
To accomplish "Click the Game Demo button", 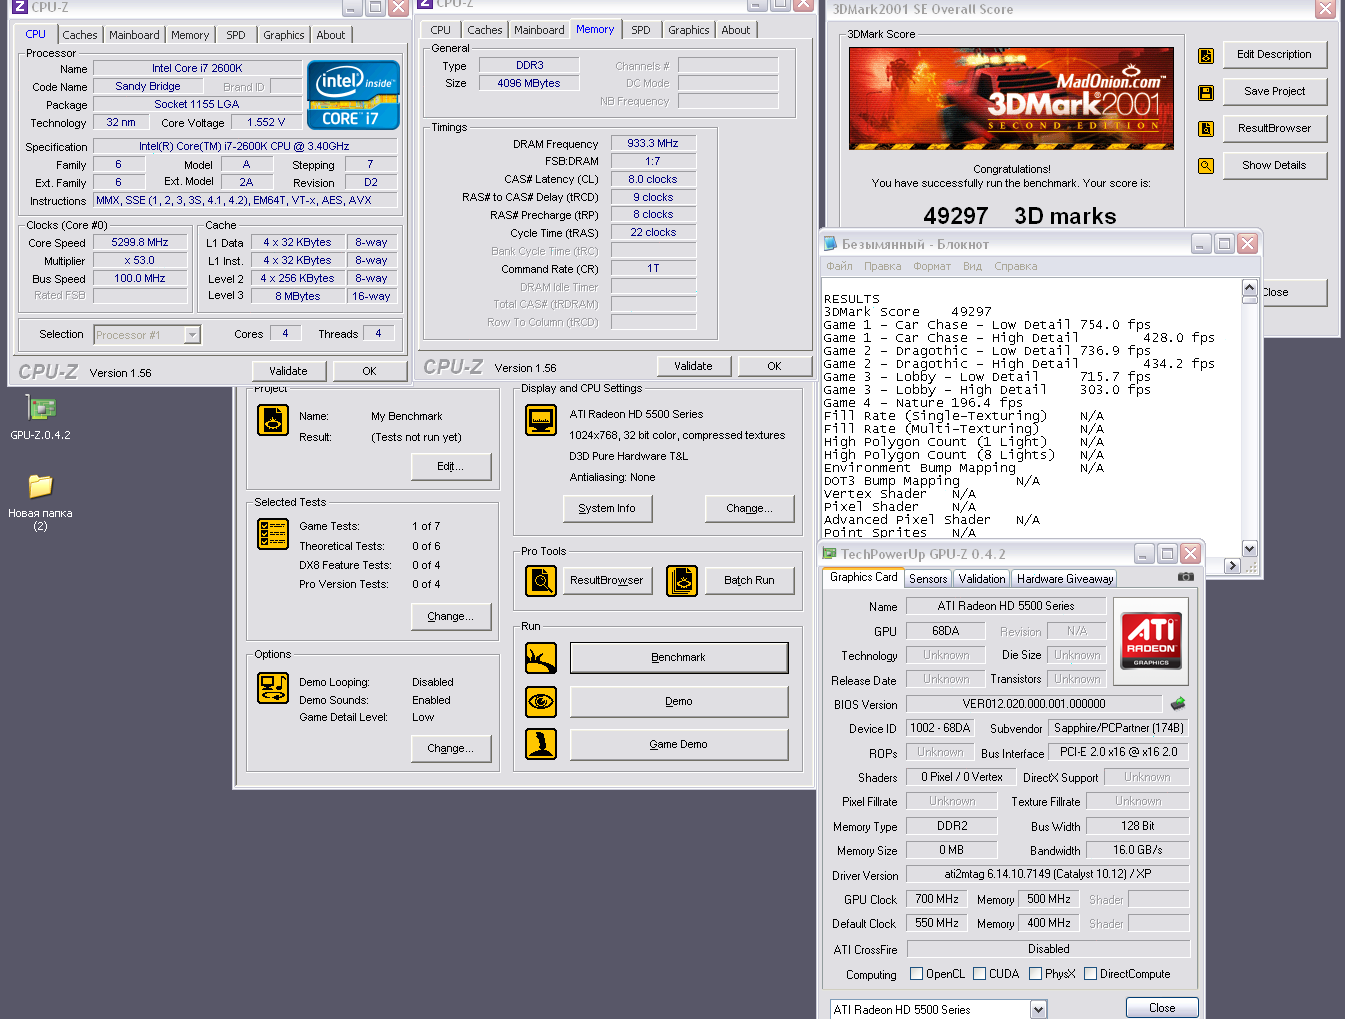I will coord(679,744).
